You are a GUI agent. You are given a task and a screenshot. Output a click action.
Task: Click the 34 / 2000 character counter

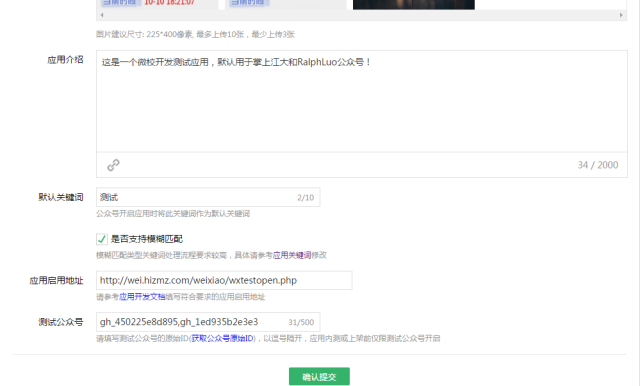[x=598, y=165]
